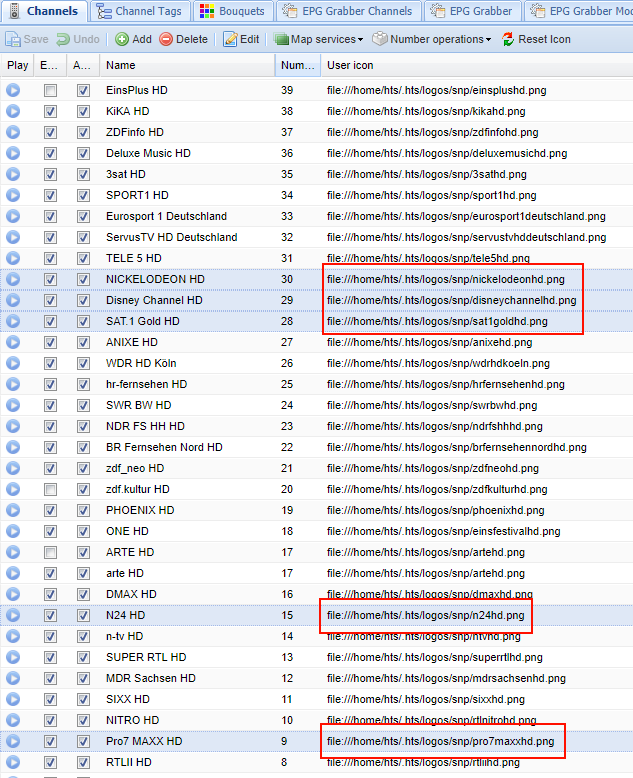Viewport: 633px width, 778px height.
Task: Open the Number operations dropdown
Action: [432, 39]
